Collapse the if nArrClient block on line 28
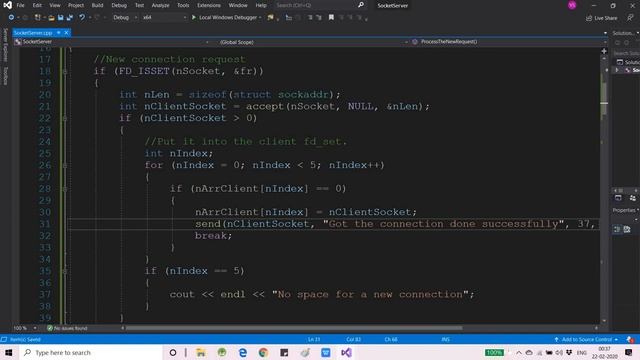 65,189
